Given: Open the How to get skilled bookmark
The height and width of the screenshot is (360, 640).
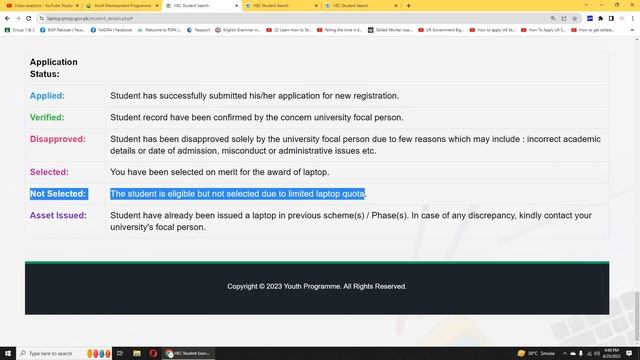Looking at the screenshot, I should 593,30.
